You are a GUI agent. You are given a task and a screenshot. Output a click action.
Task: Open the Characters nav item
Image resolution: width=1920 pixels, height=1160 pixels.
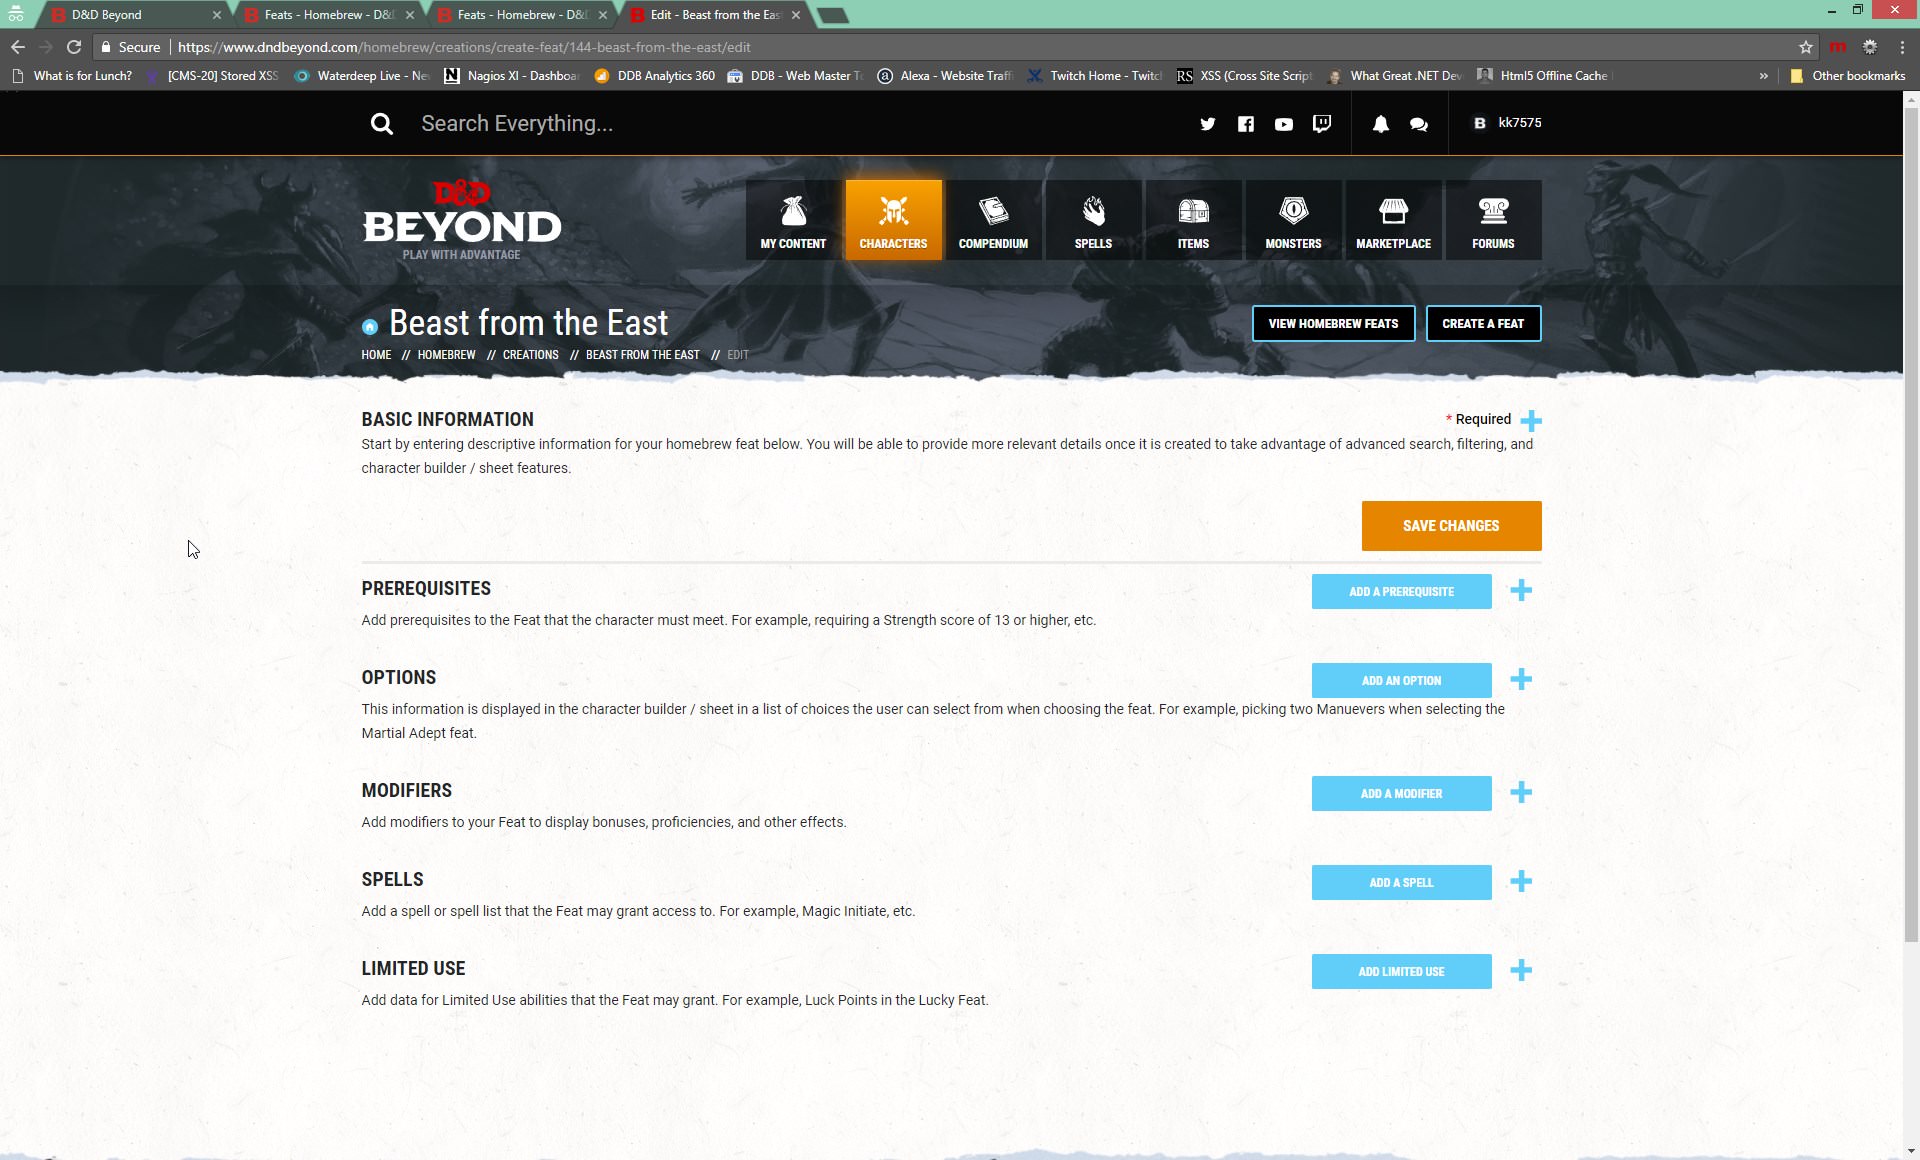pos(893,220)
